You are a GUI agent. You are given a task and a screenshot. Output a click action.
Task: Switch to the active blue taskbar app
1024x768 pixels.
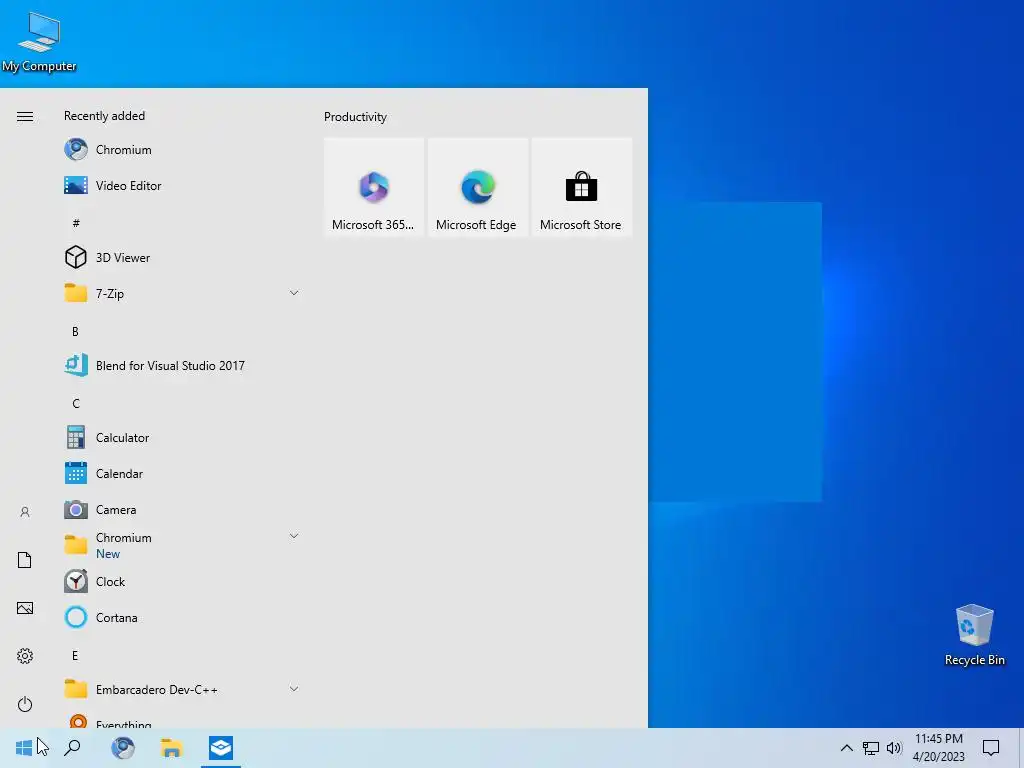[221, 748]
